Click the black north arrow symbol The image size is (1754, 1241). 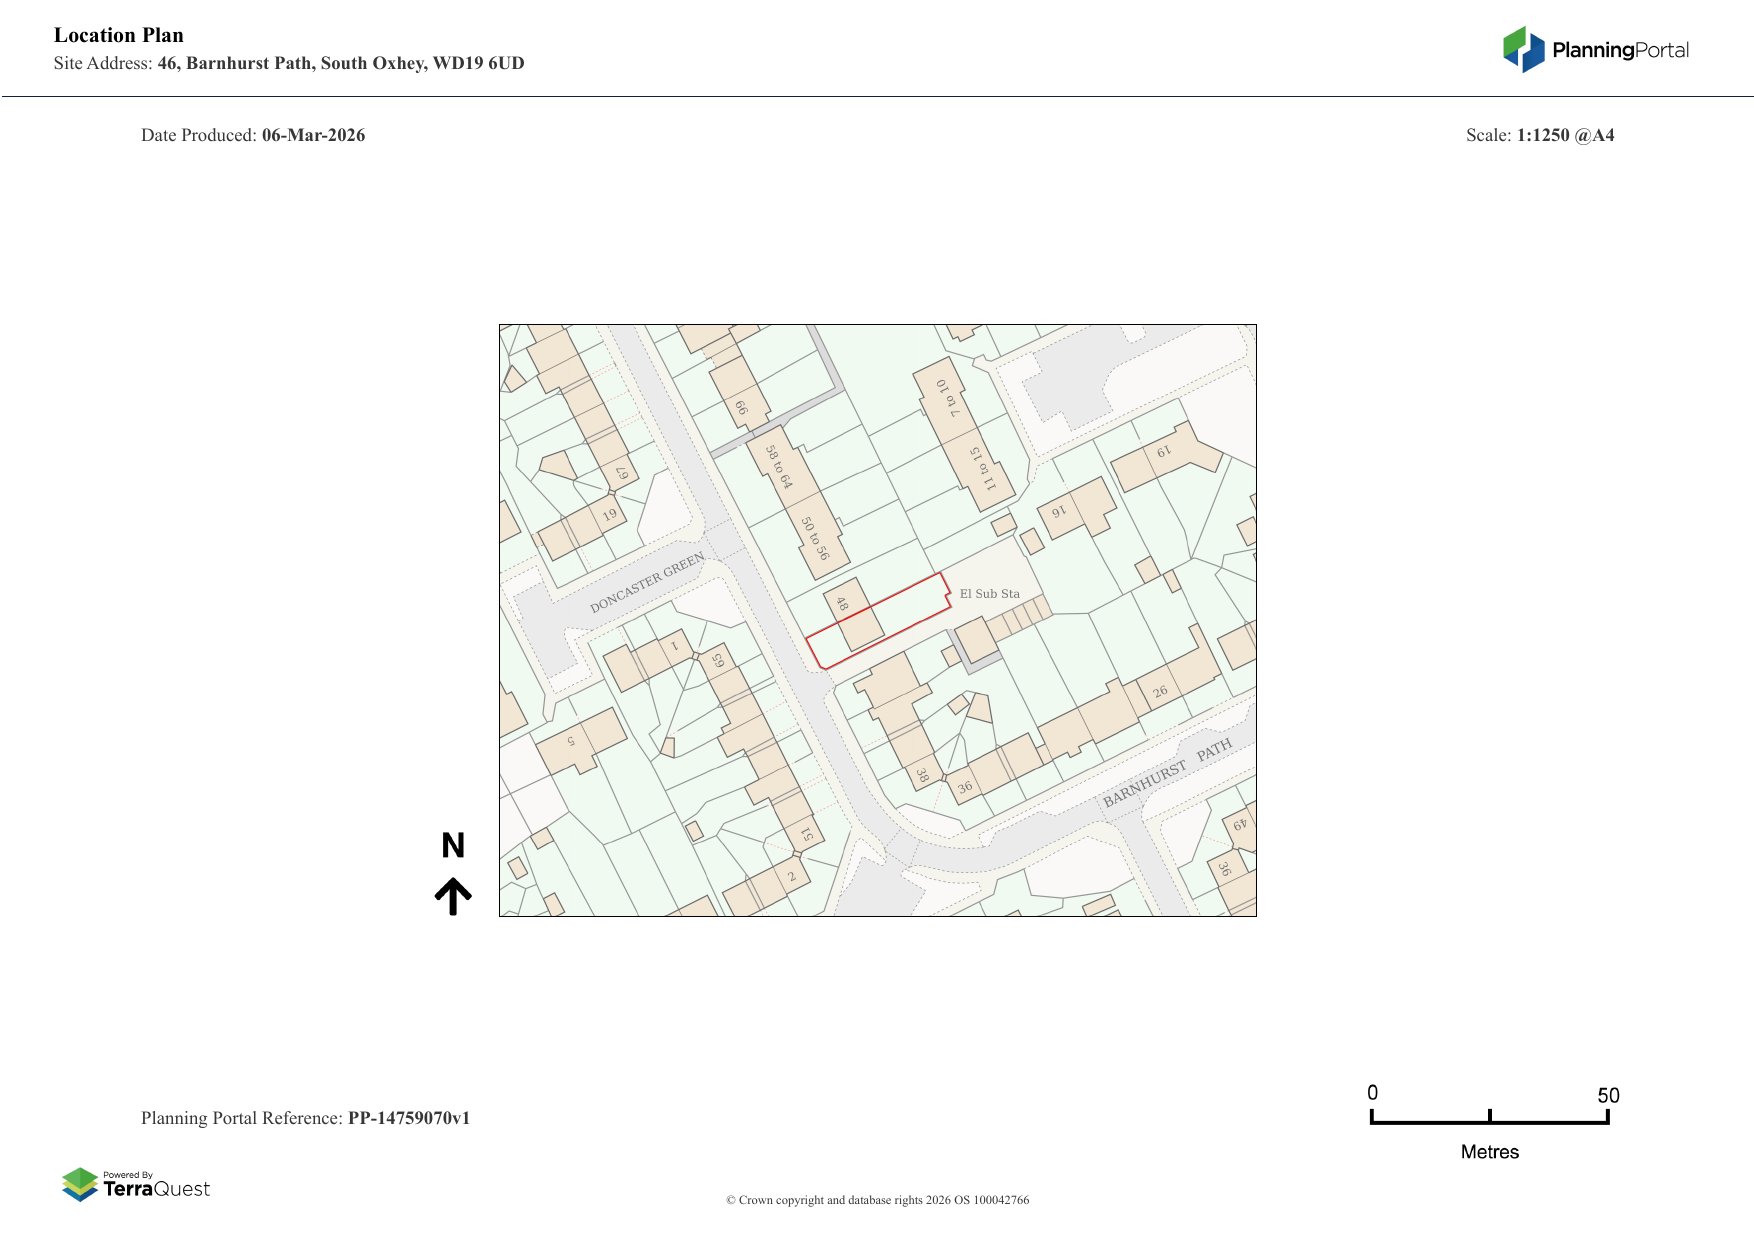coord(453,896)
